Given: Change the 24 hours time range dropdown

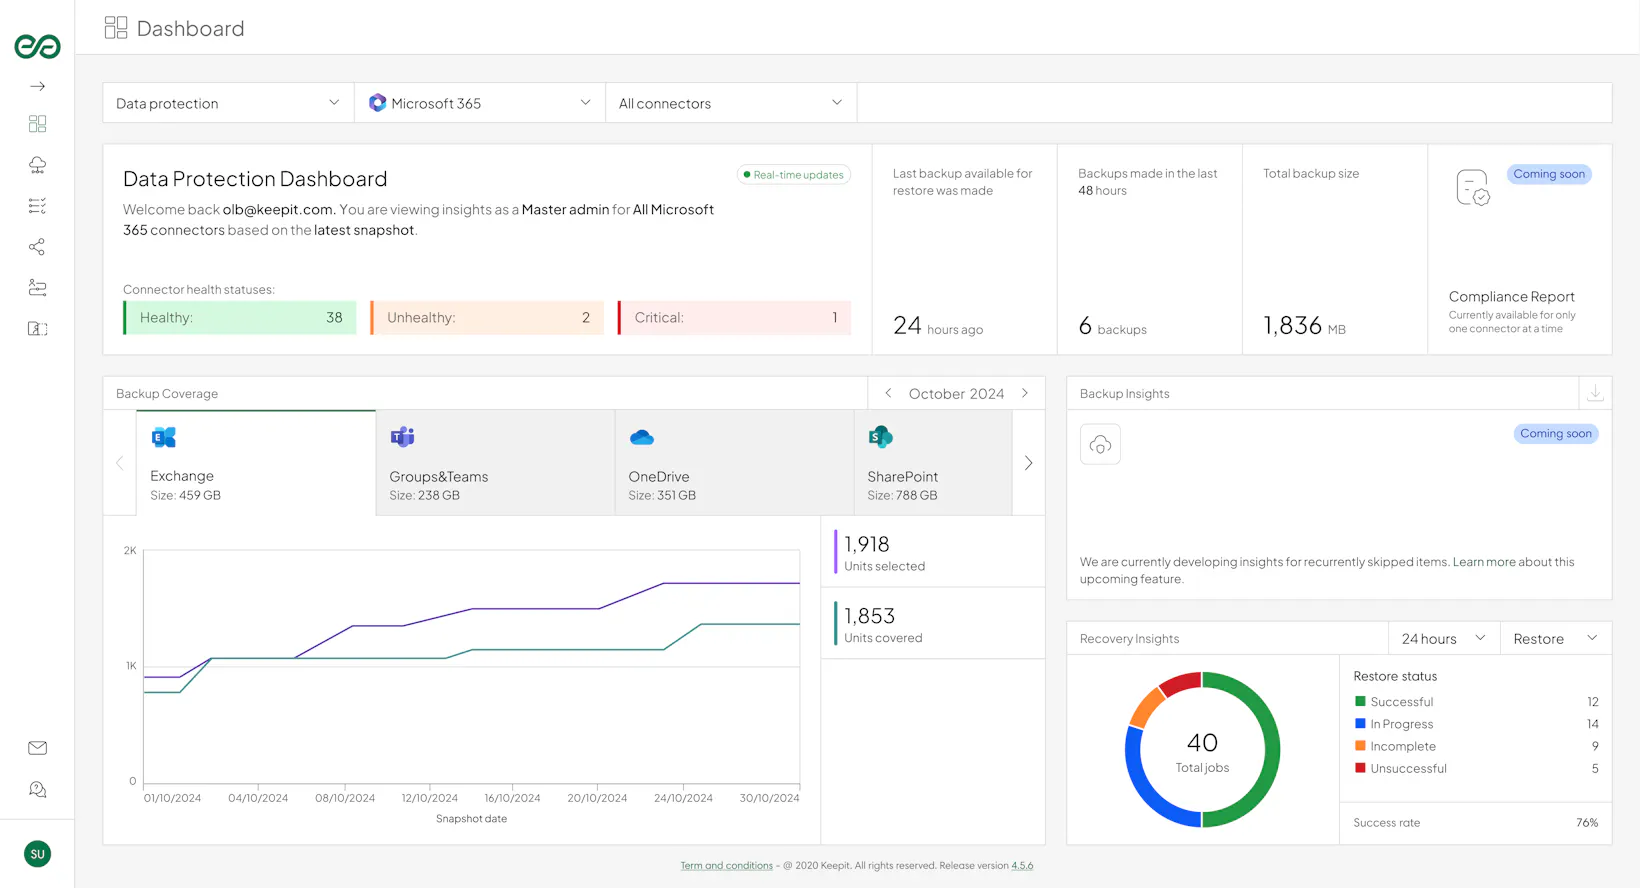Looking at the screenshot, I should click(1443, 639).
